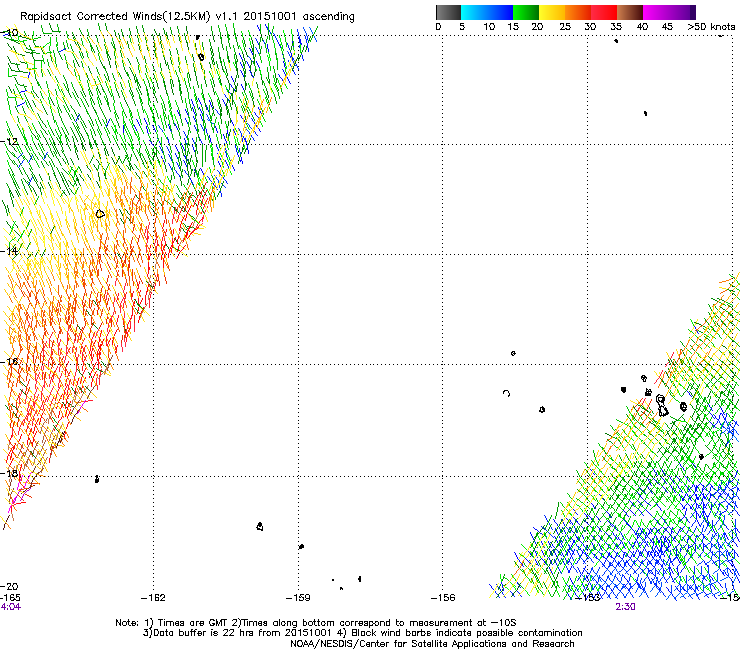Click the '-18' latitude axis label
This screenshot has width=740, height=650.
9,473
